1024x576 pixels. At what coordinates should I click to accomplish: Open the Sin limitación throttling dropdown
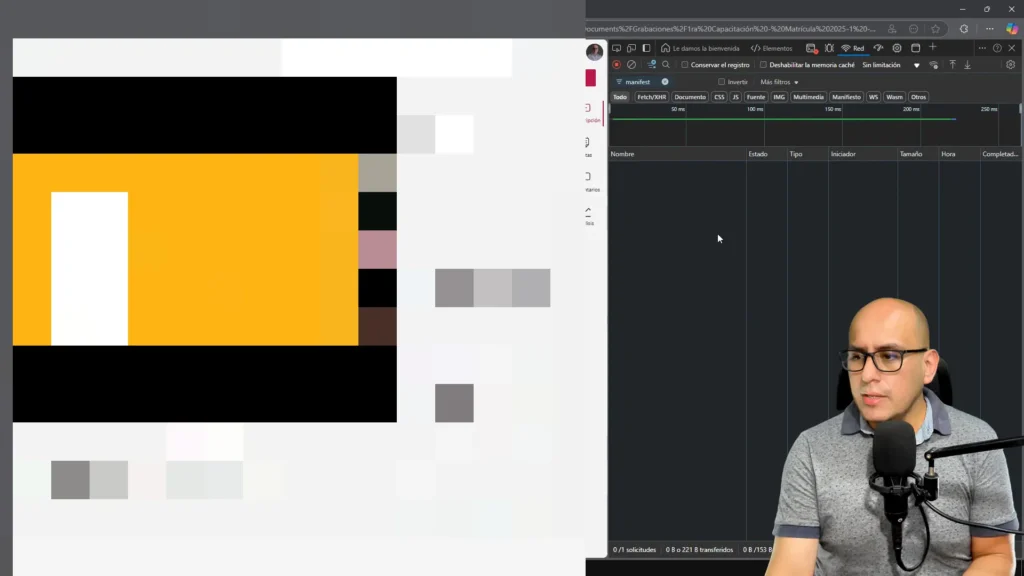click(890, 65)
